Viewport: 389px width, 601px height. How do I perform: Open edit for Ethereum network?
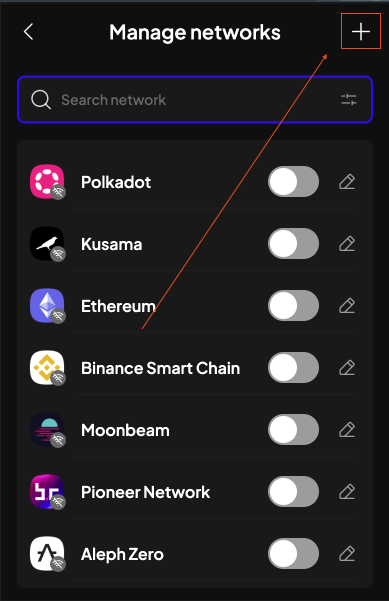(x=347, y=306)
